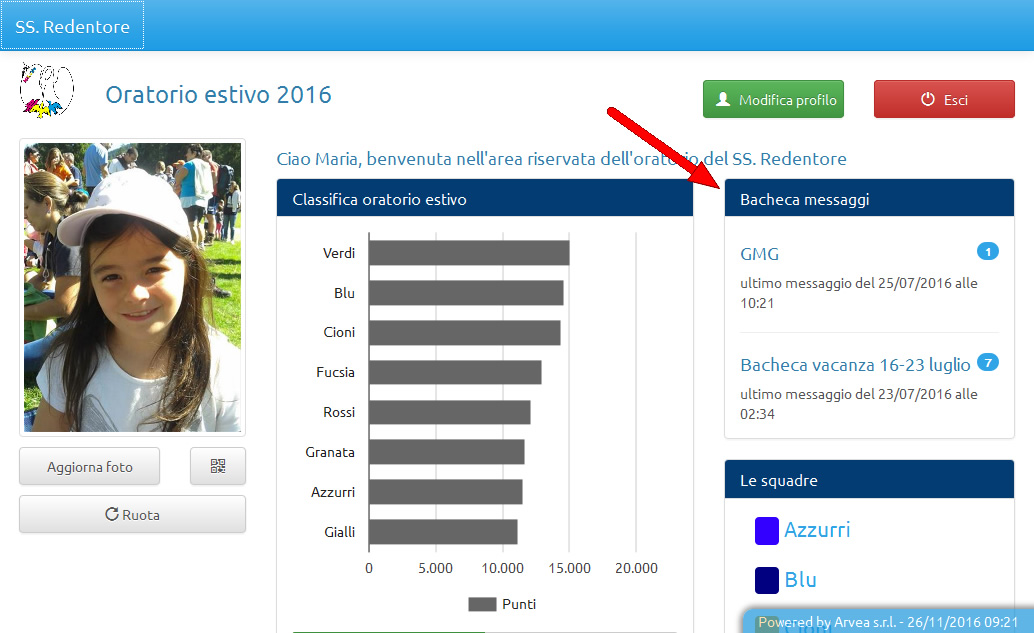Viewport: 1034px width, 633px height.
Task: Click the Azzurri color swatch
Action: [x=767, y=531]
